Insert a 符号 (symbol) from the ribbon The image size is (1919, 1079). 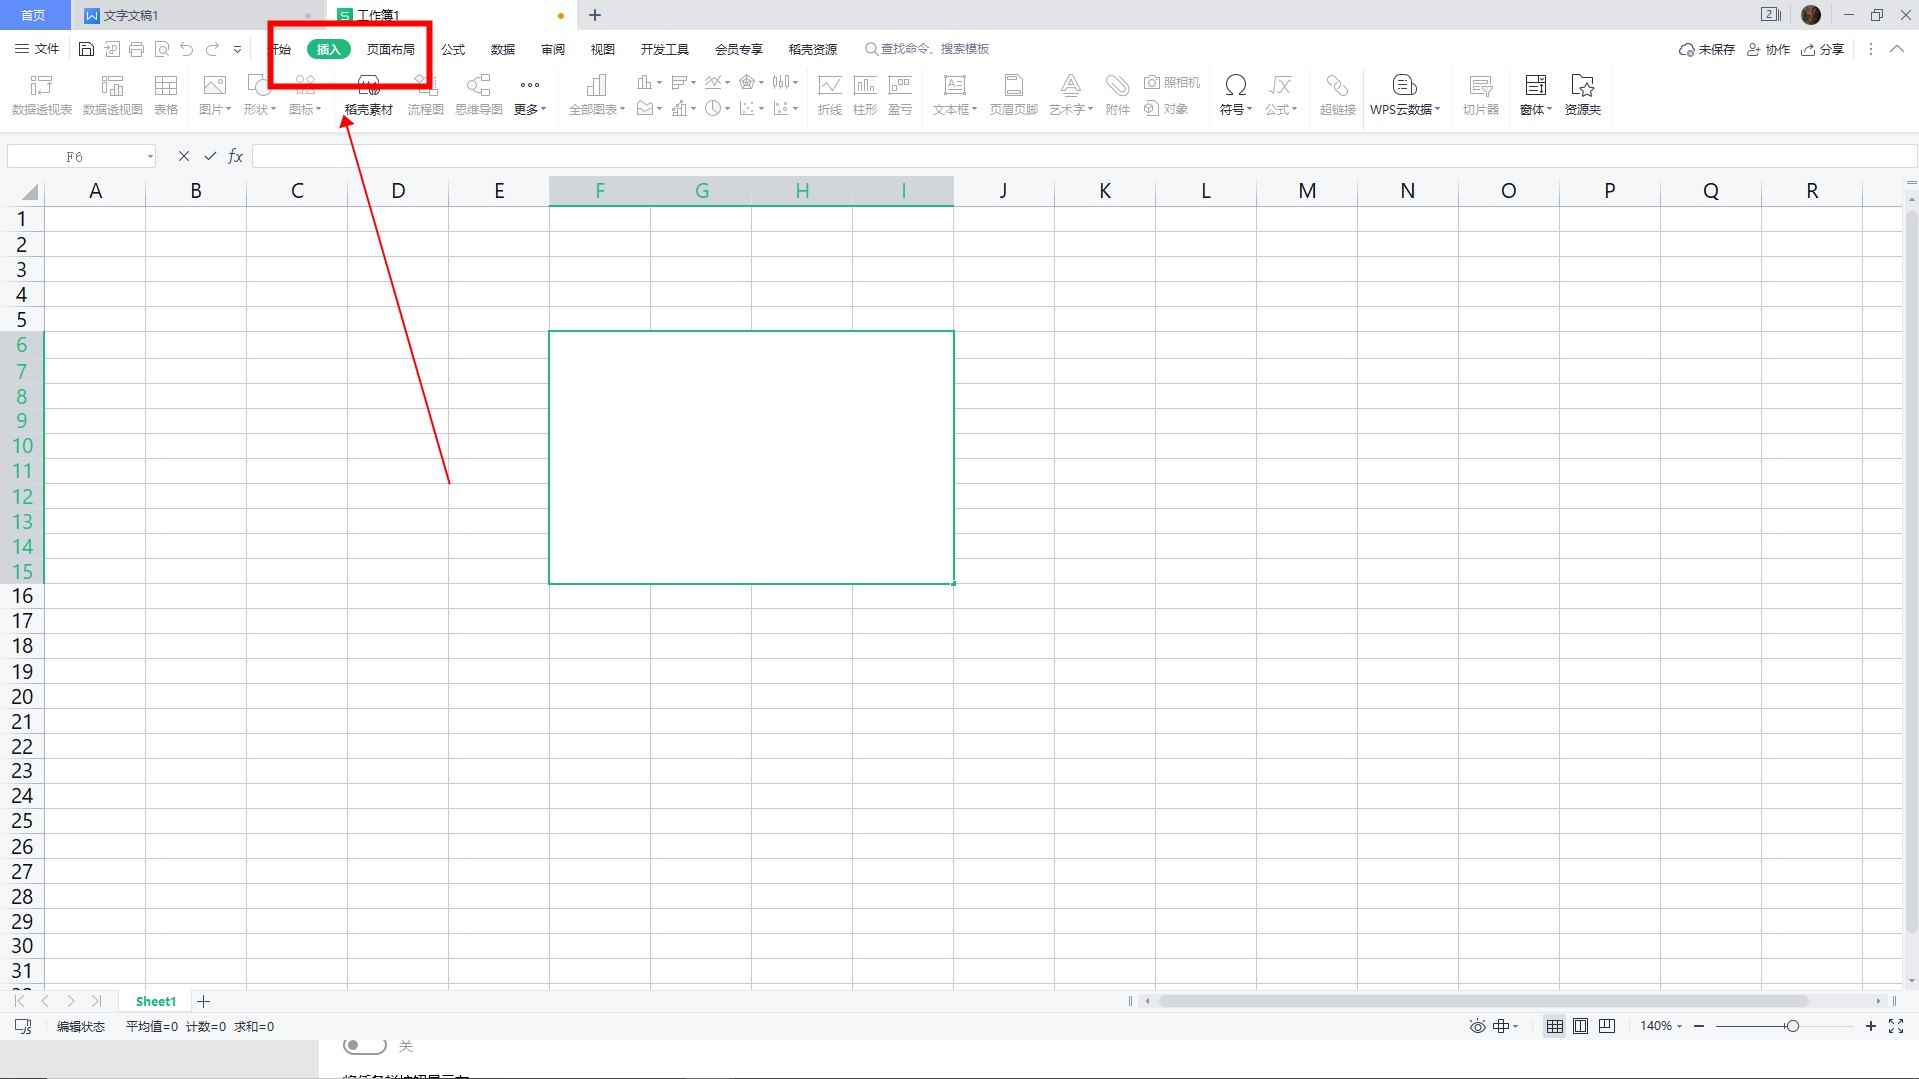[1235, 95]
